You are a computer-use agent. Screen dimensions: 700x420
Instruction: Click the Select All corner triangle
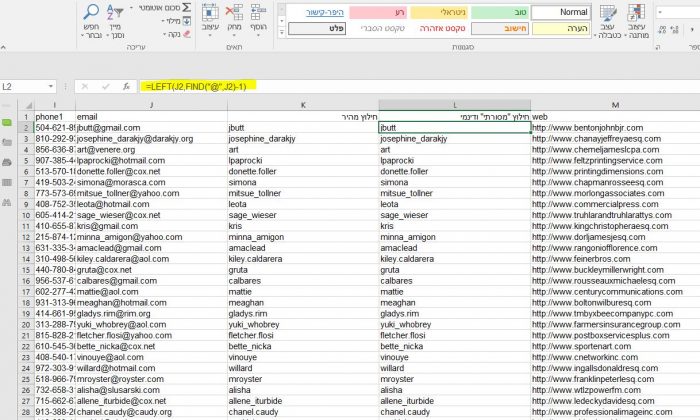29,105
